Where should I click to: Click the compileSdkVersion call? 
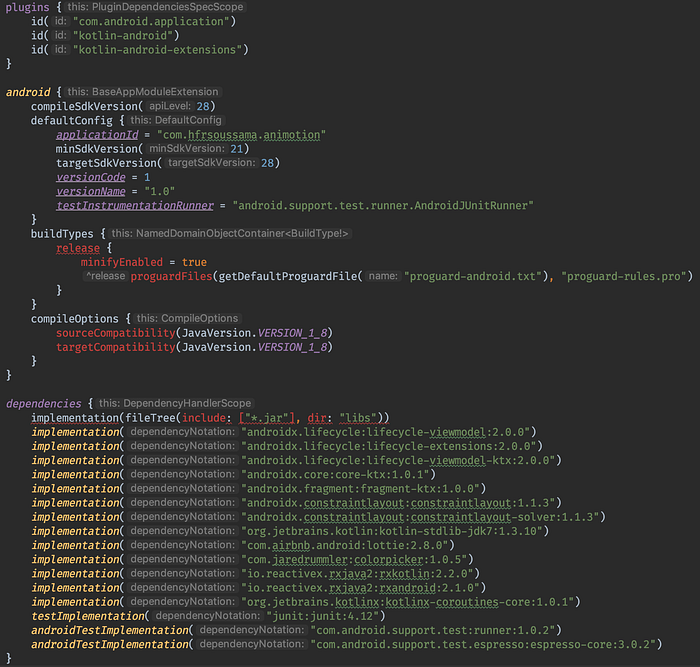point(84,106)
